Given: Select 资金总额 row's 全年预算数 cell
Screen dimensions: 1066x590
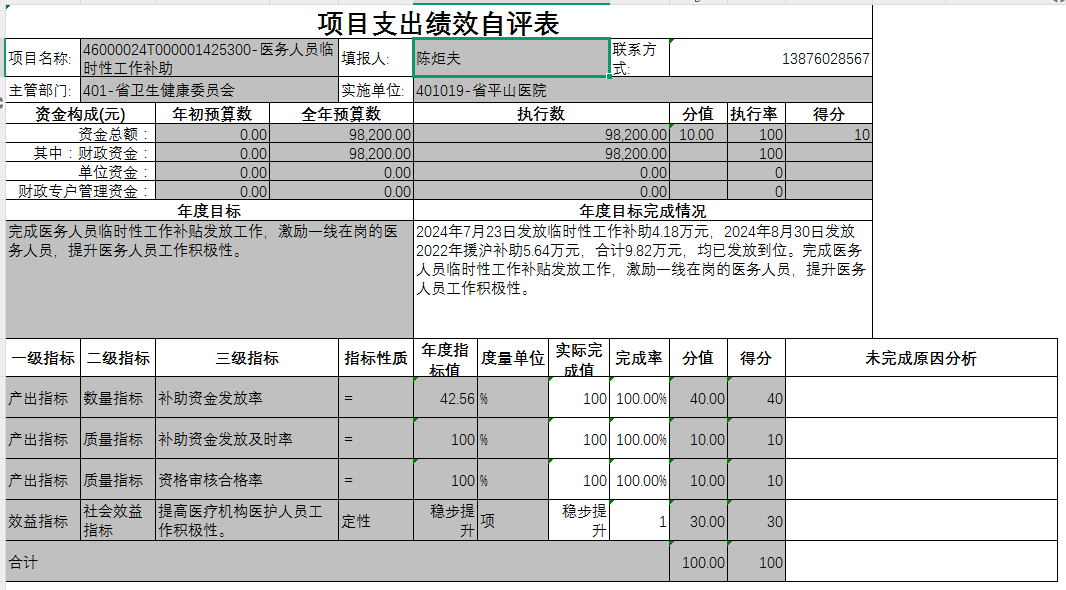Looking at the screenshot, I should coord(341,134).
